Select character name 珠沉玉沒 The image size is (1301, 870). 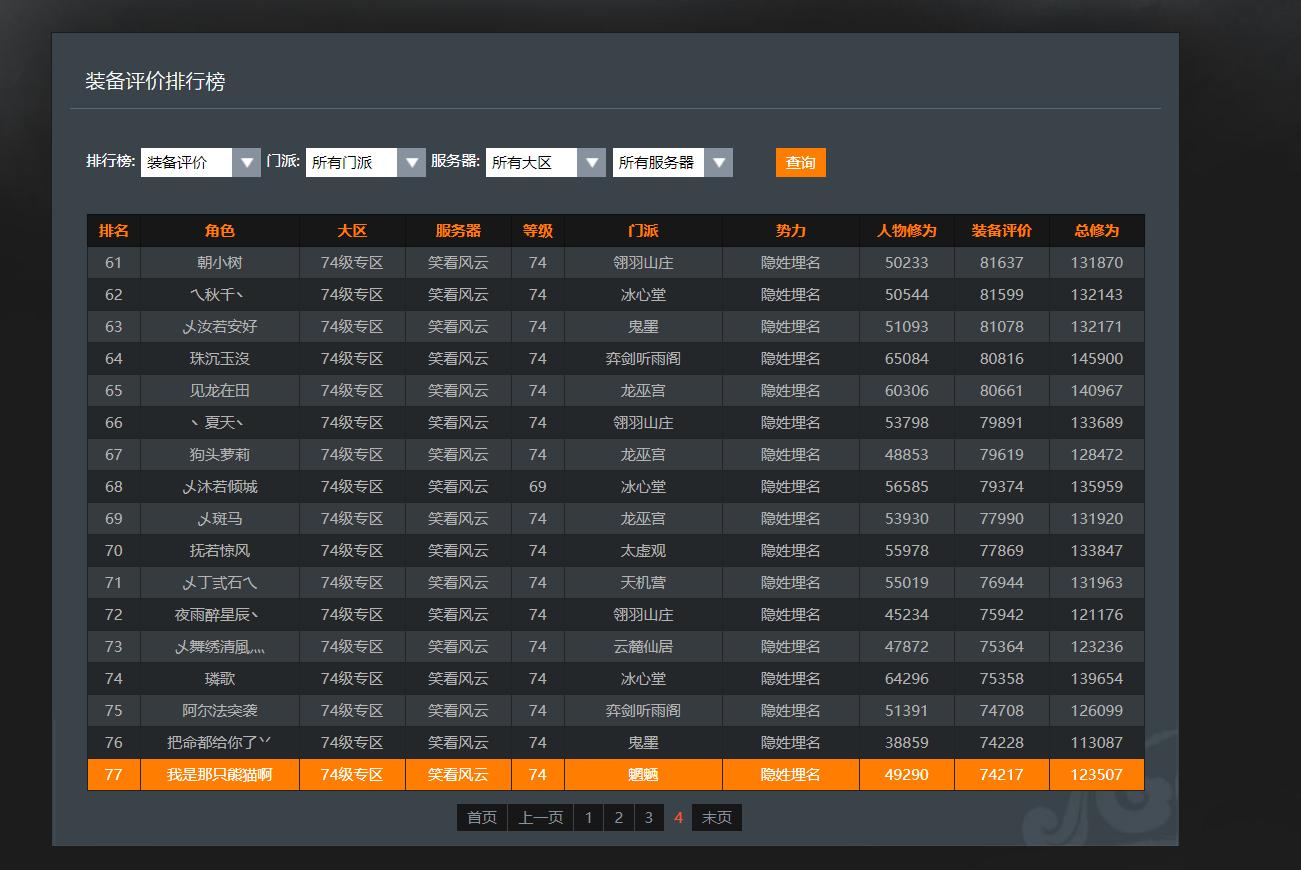coord(220,359)
